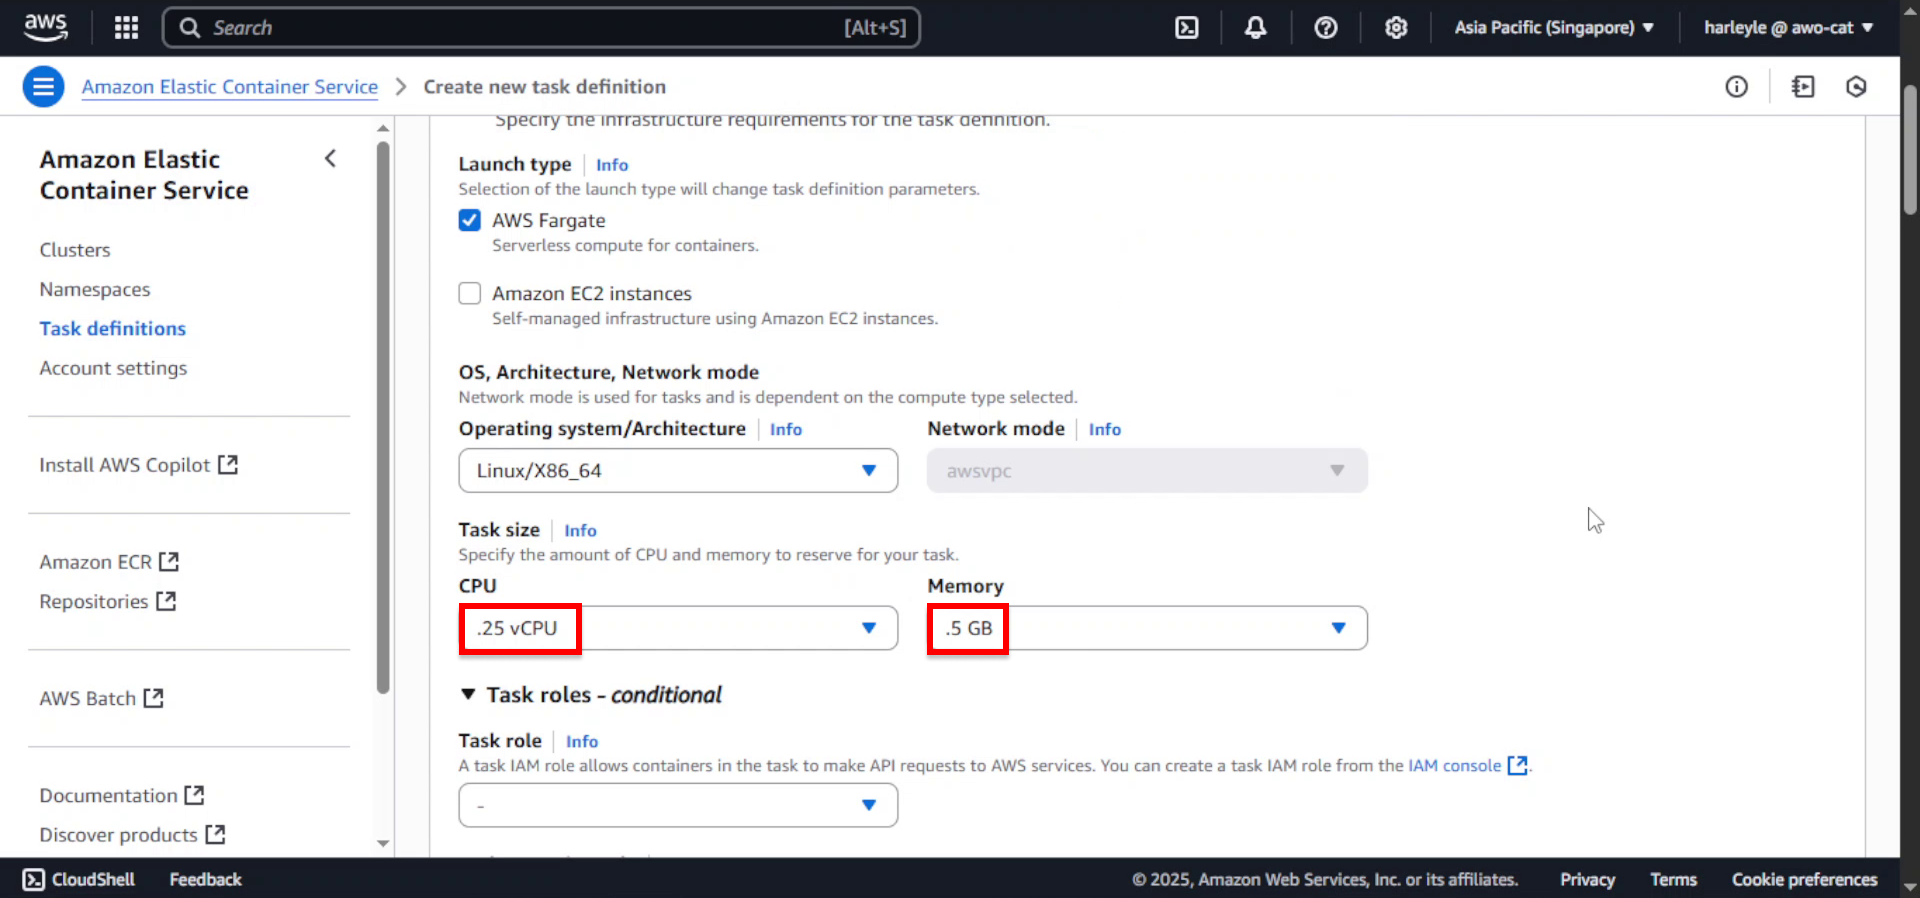Collapse the Amazon Elastic Container Service sidebar
Image resolution: width=1920 pixels, height=898 pixels.
click(x=330, y=158)
